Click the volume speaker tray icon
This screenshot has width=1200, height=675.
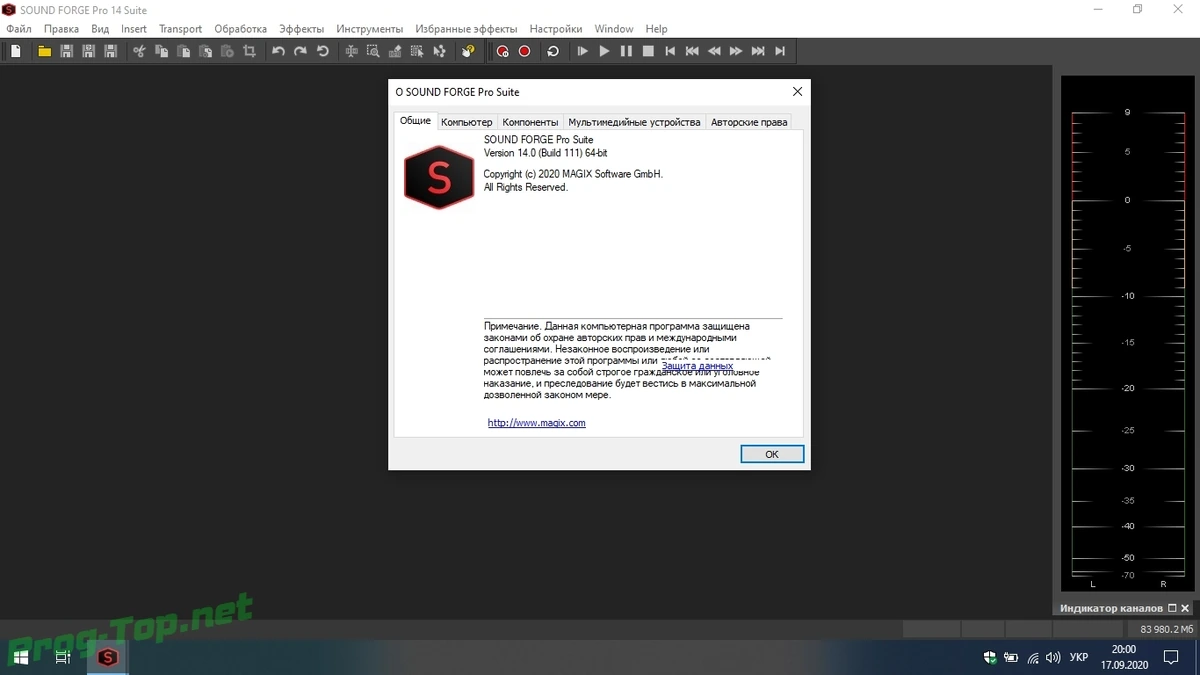click(1054, 657)
